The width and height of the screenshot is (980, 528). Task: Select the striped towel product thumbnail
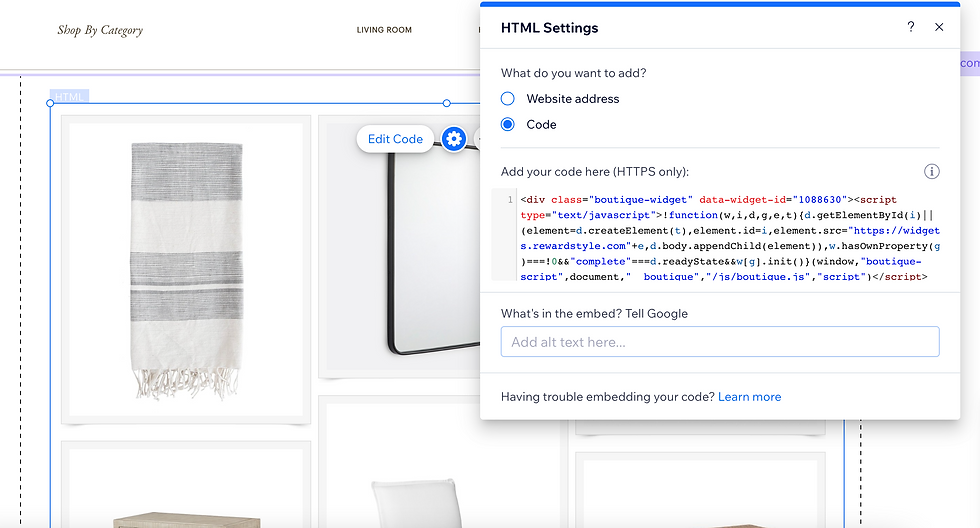pos(186,269)
